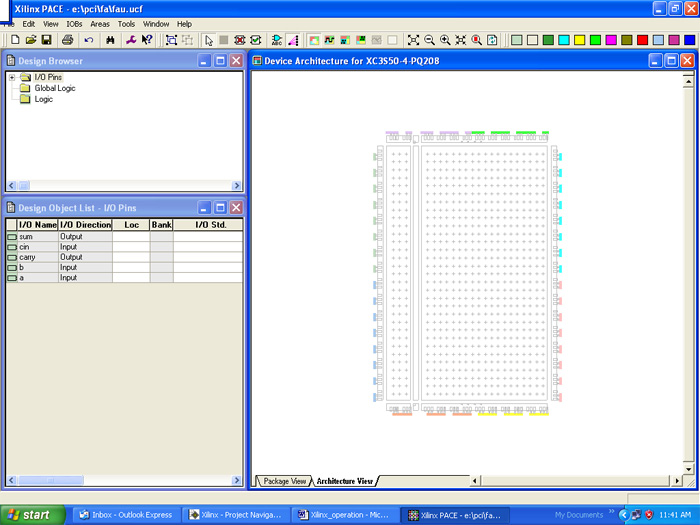Click the Open file folder icon

[x=30, y=40]
